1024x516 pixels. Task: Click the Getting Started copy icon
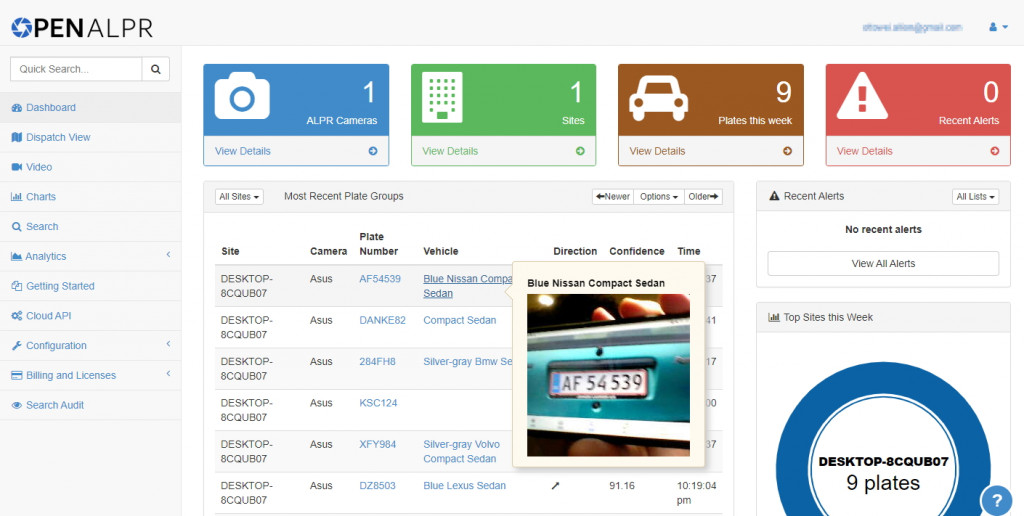[x=17, y=286]
